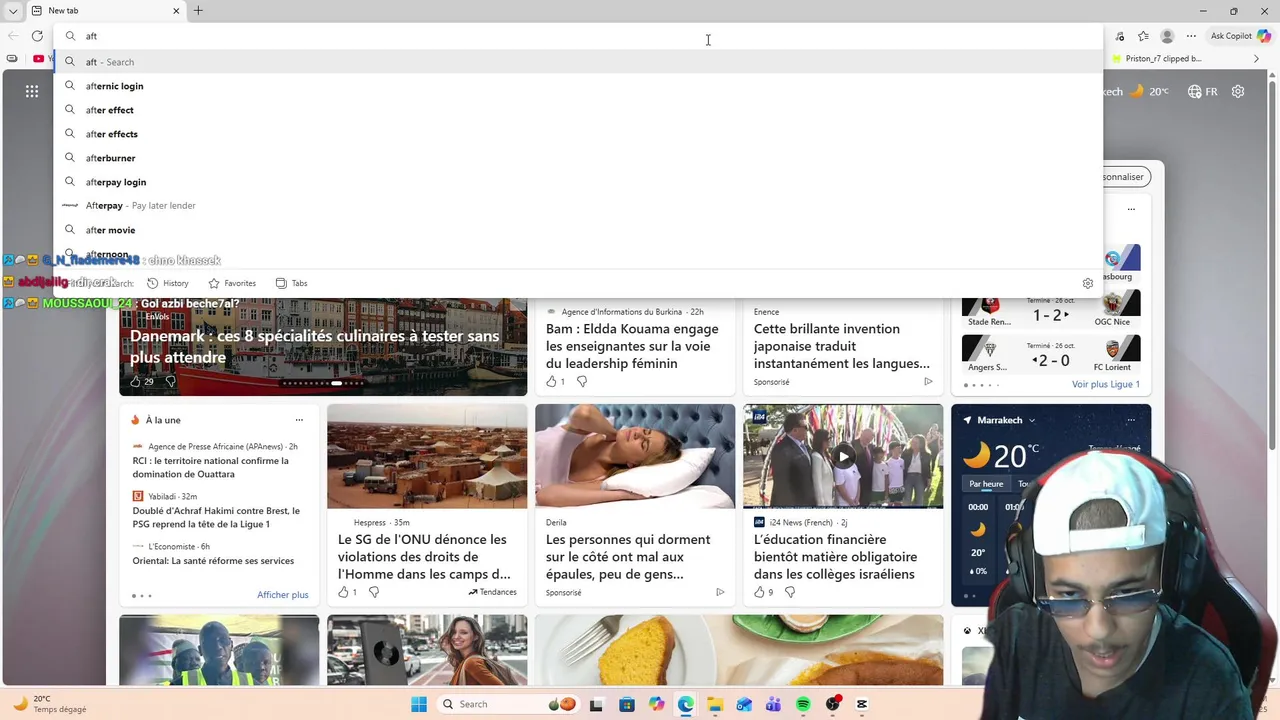Open a new browser tab with plus

(198, 10)
